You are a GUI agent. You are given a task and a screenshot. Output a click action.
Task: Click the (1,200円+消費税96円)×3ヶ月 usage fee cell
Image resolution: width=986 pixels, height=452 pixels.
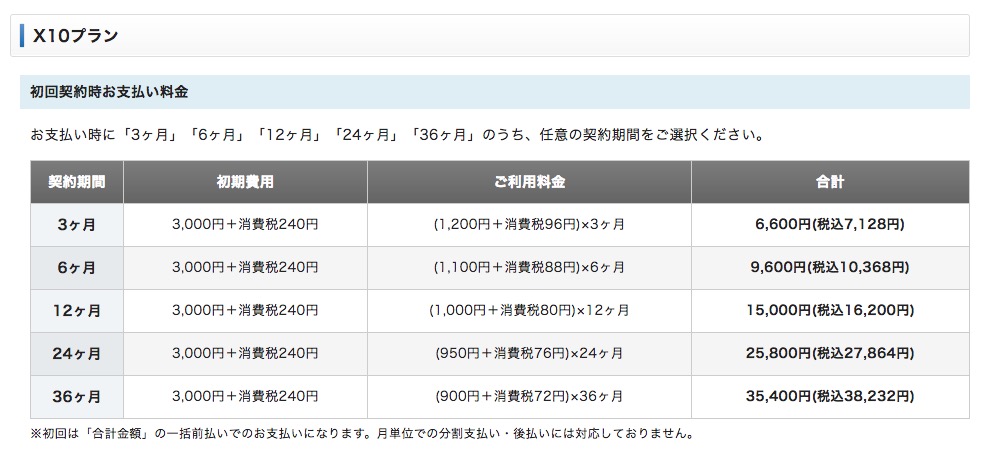[529, 225]
